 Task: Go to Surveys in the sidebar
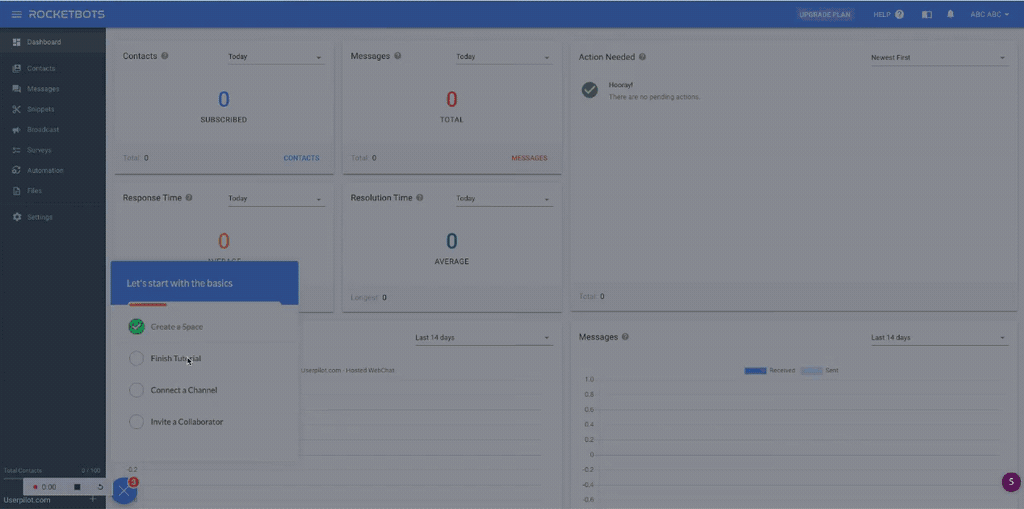pyautogui.click(x=39, y=150)
